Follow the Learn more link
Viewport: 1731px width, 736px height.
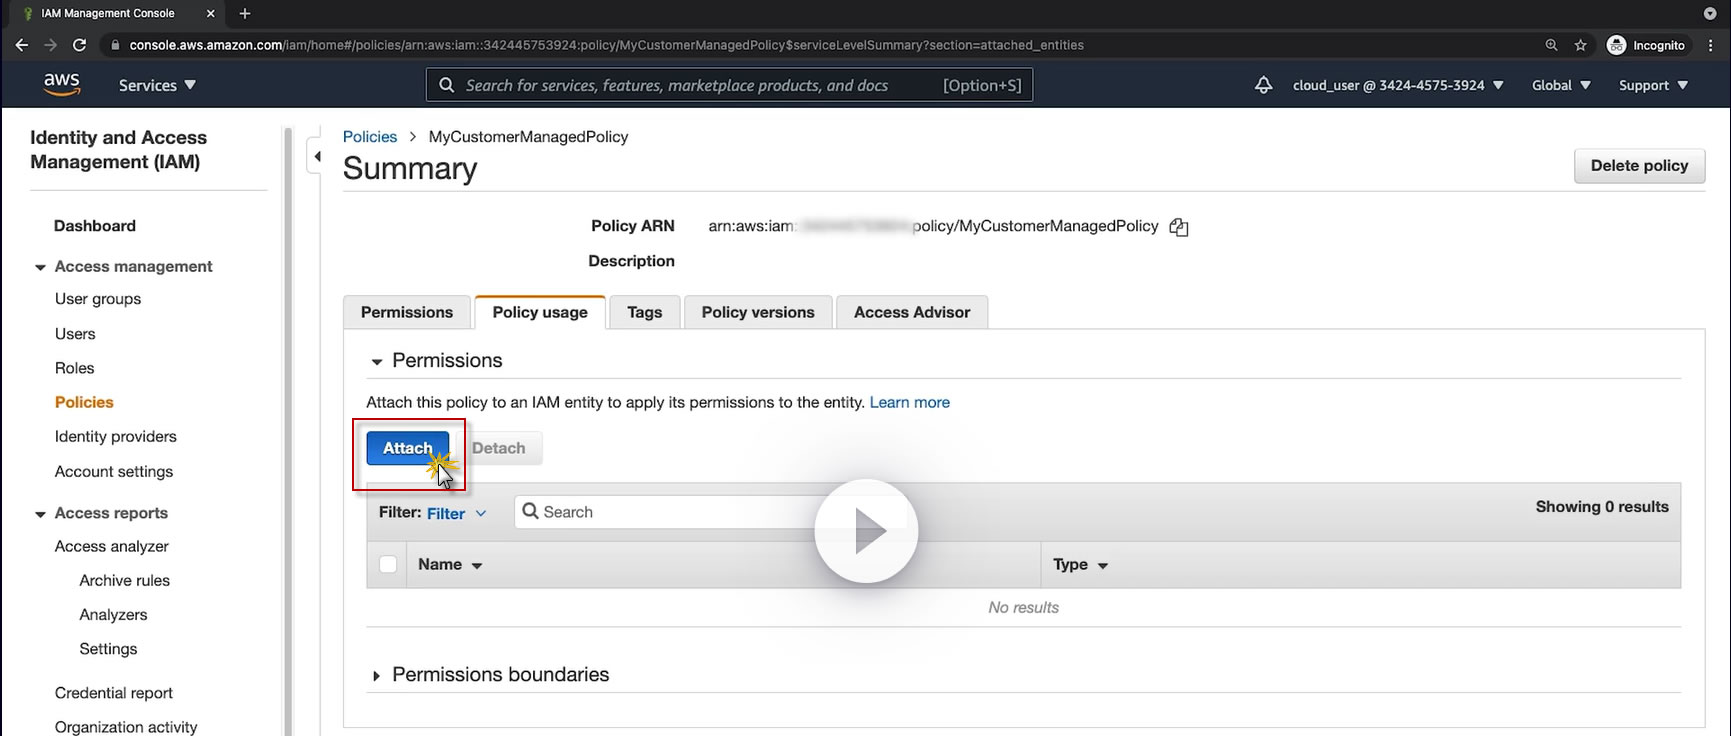[909, 402]
